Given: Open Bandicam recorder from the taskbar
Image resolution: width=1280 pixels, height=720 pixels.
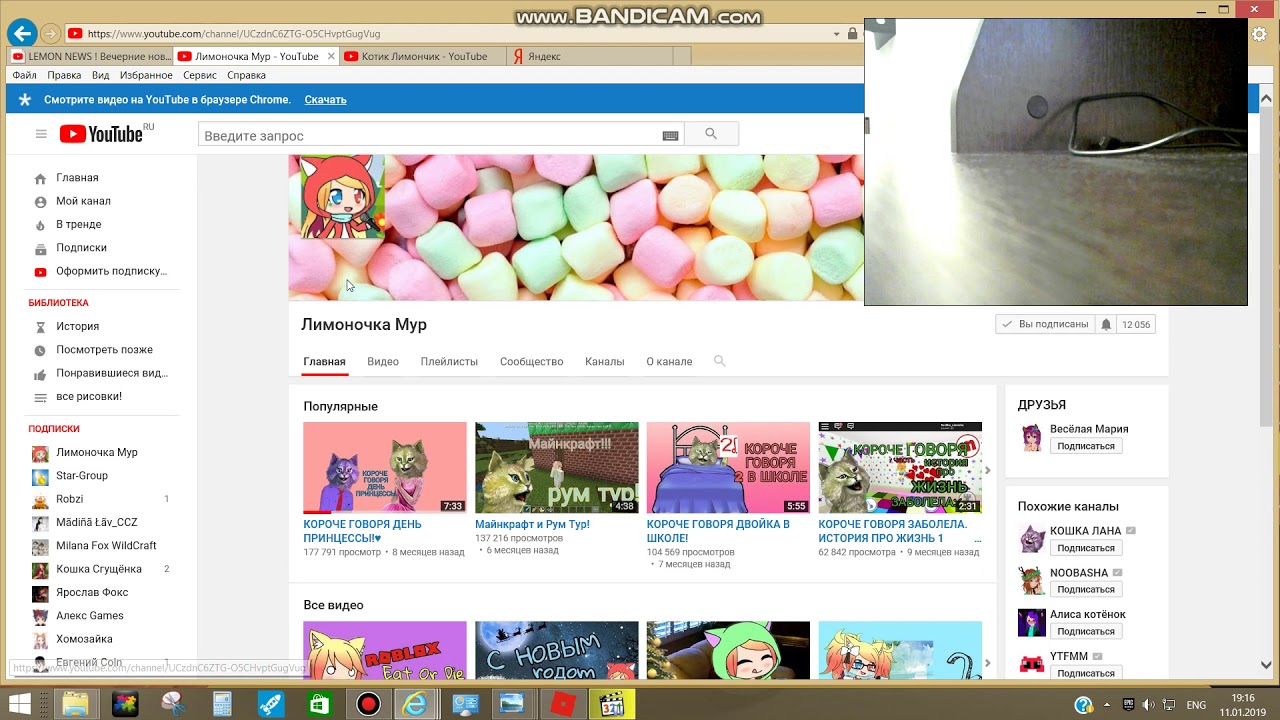Looking at the screenshot, I should (x=368, y=705).
